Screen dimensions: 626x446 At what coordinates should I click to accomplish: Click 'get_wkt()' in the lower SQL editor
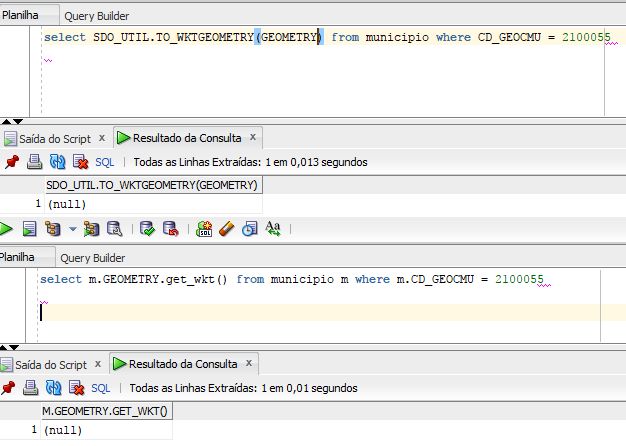pyautogui.click(x=196, y=279)
